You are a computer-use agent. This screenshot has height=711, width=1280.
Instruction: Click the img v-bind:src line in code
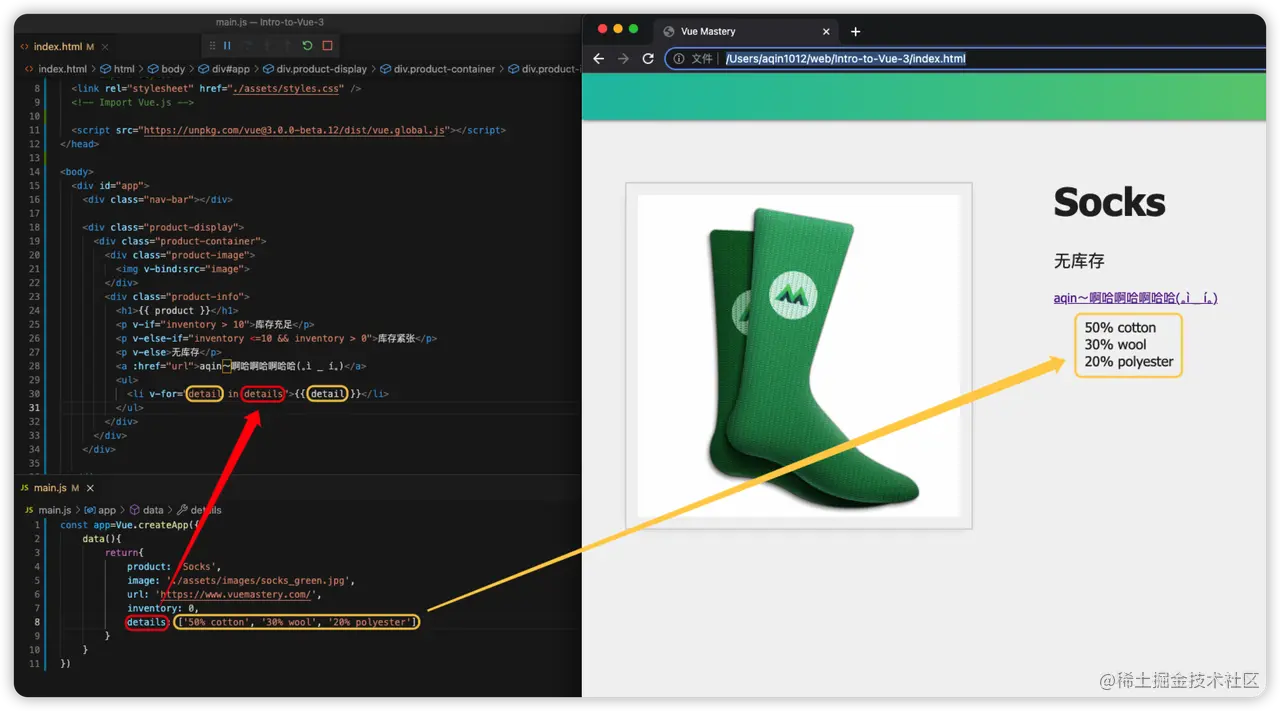182,268
